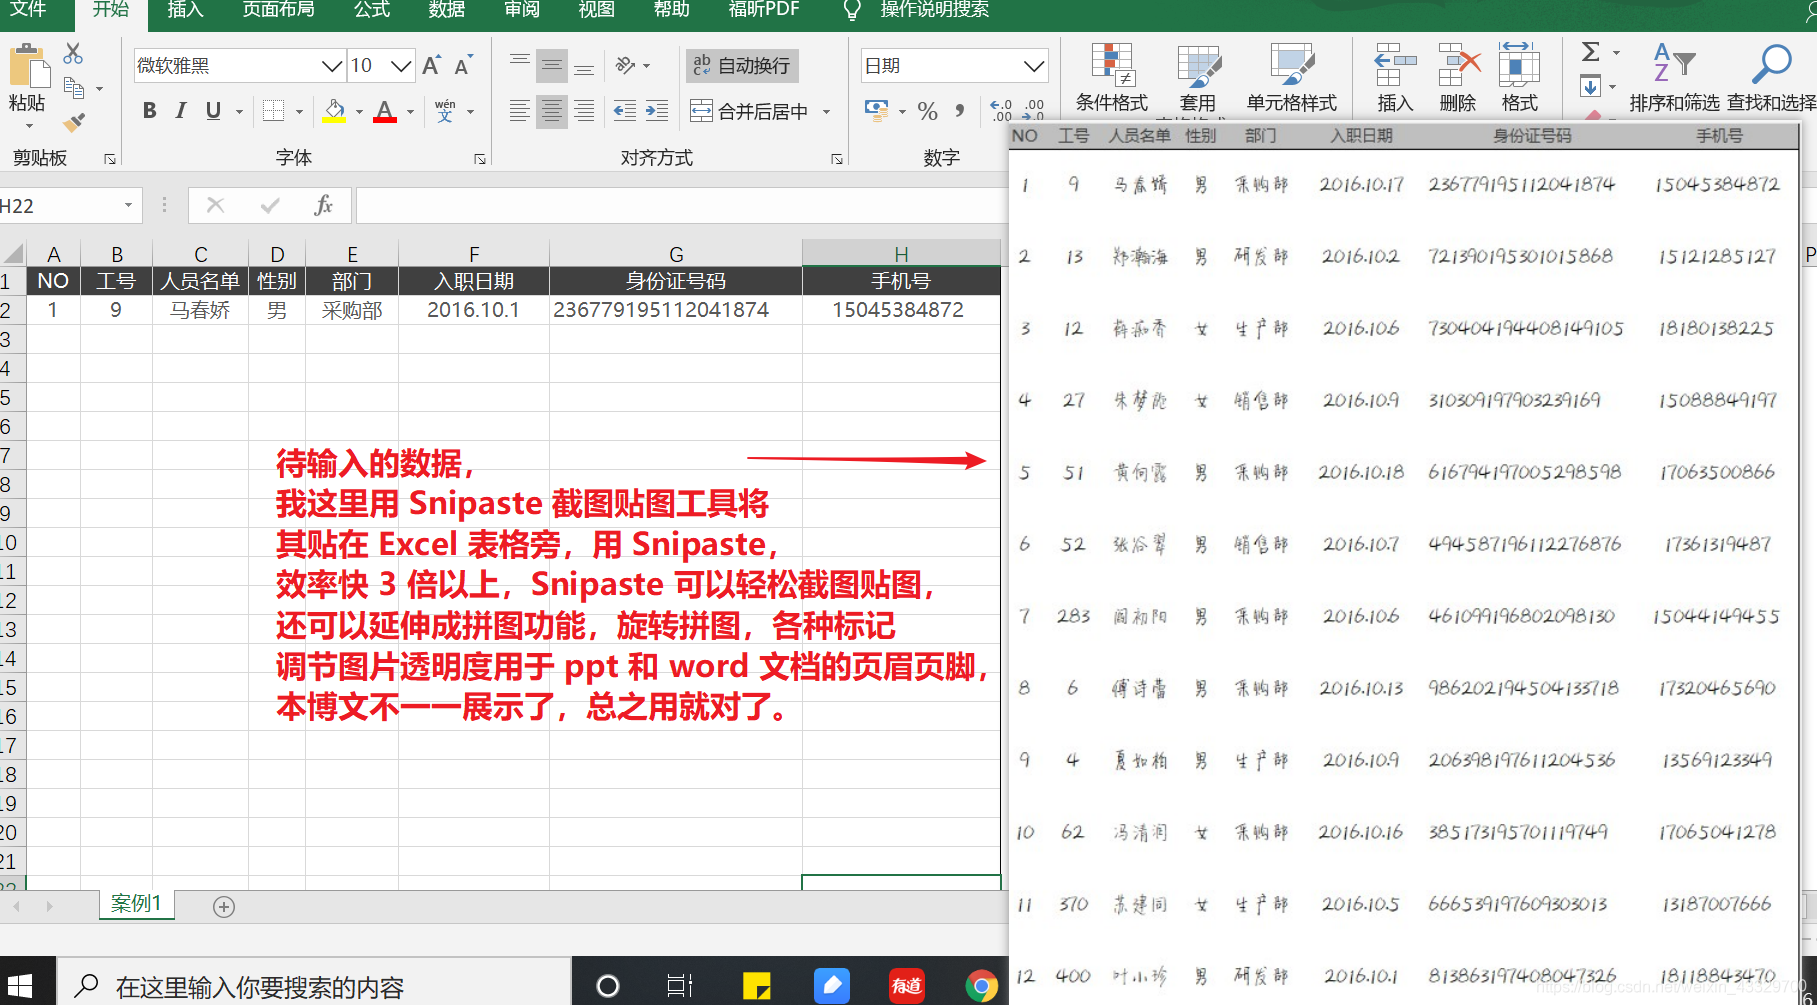Open the 微软雅黑 font dropdown

[332, 65]
